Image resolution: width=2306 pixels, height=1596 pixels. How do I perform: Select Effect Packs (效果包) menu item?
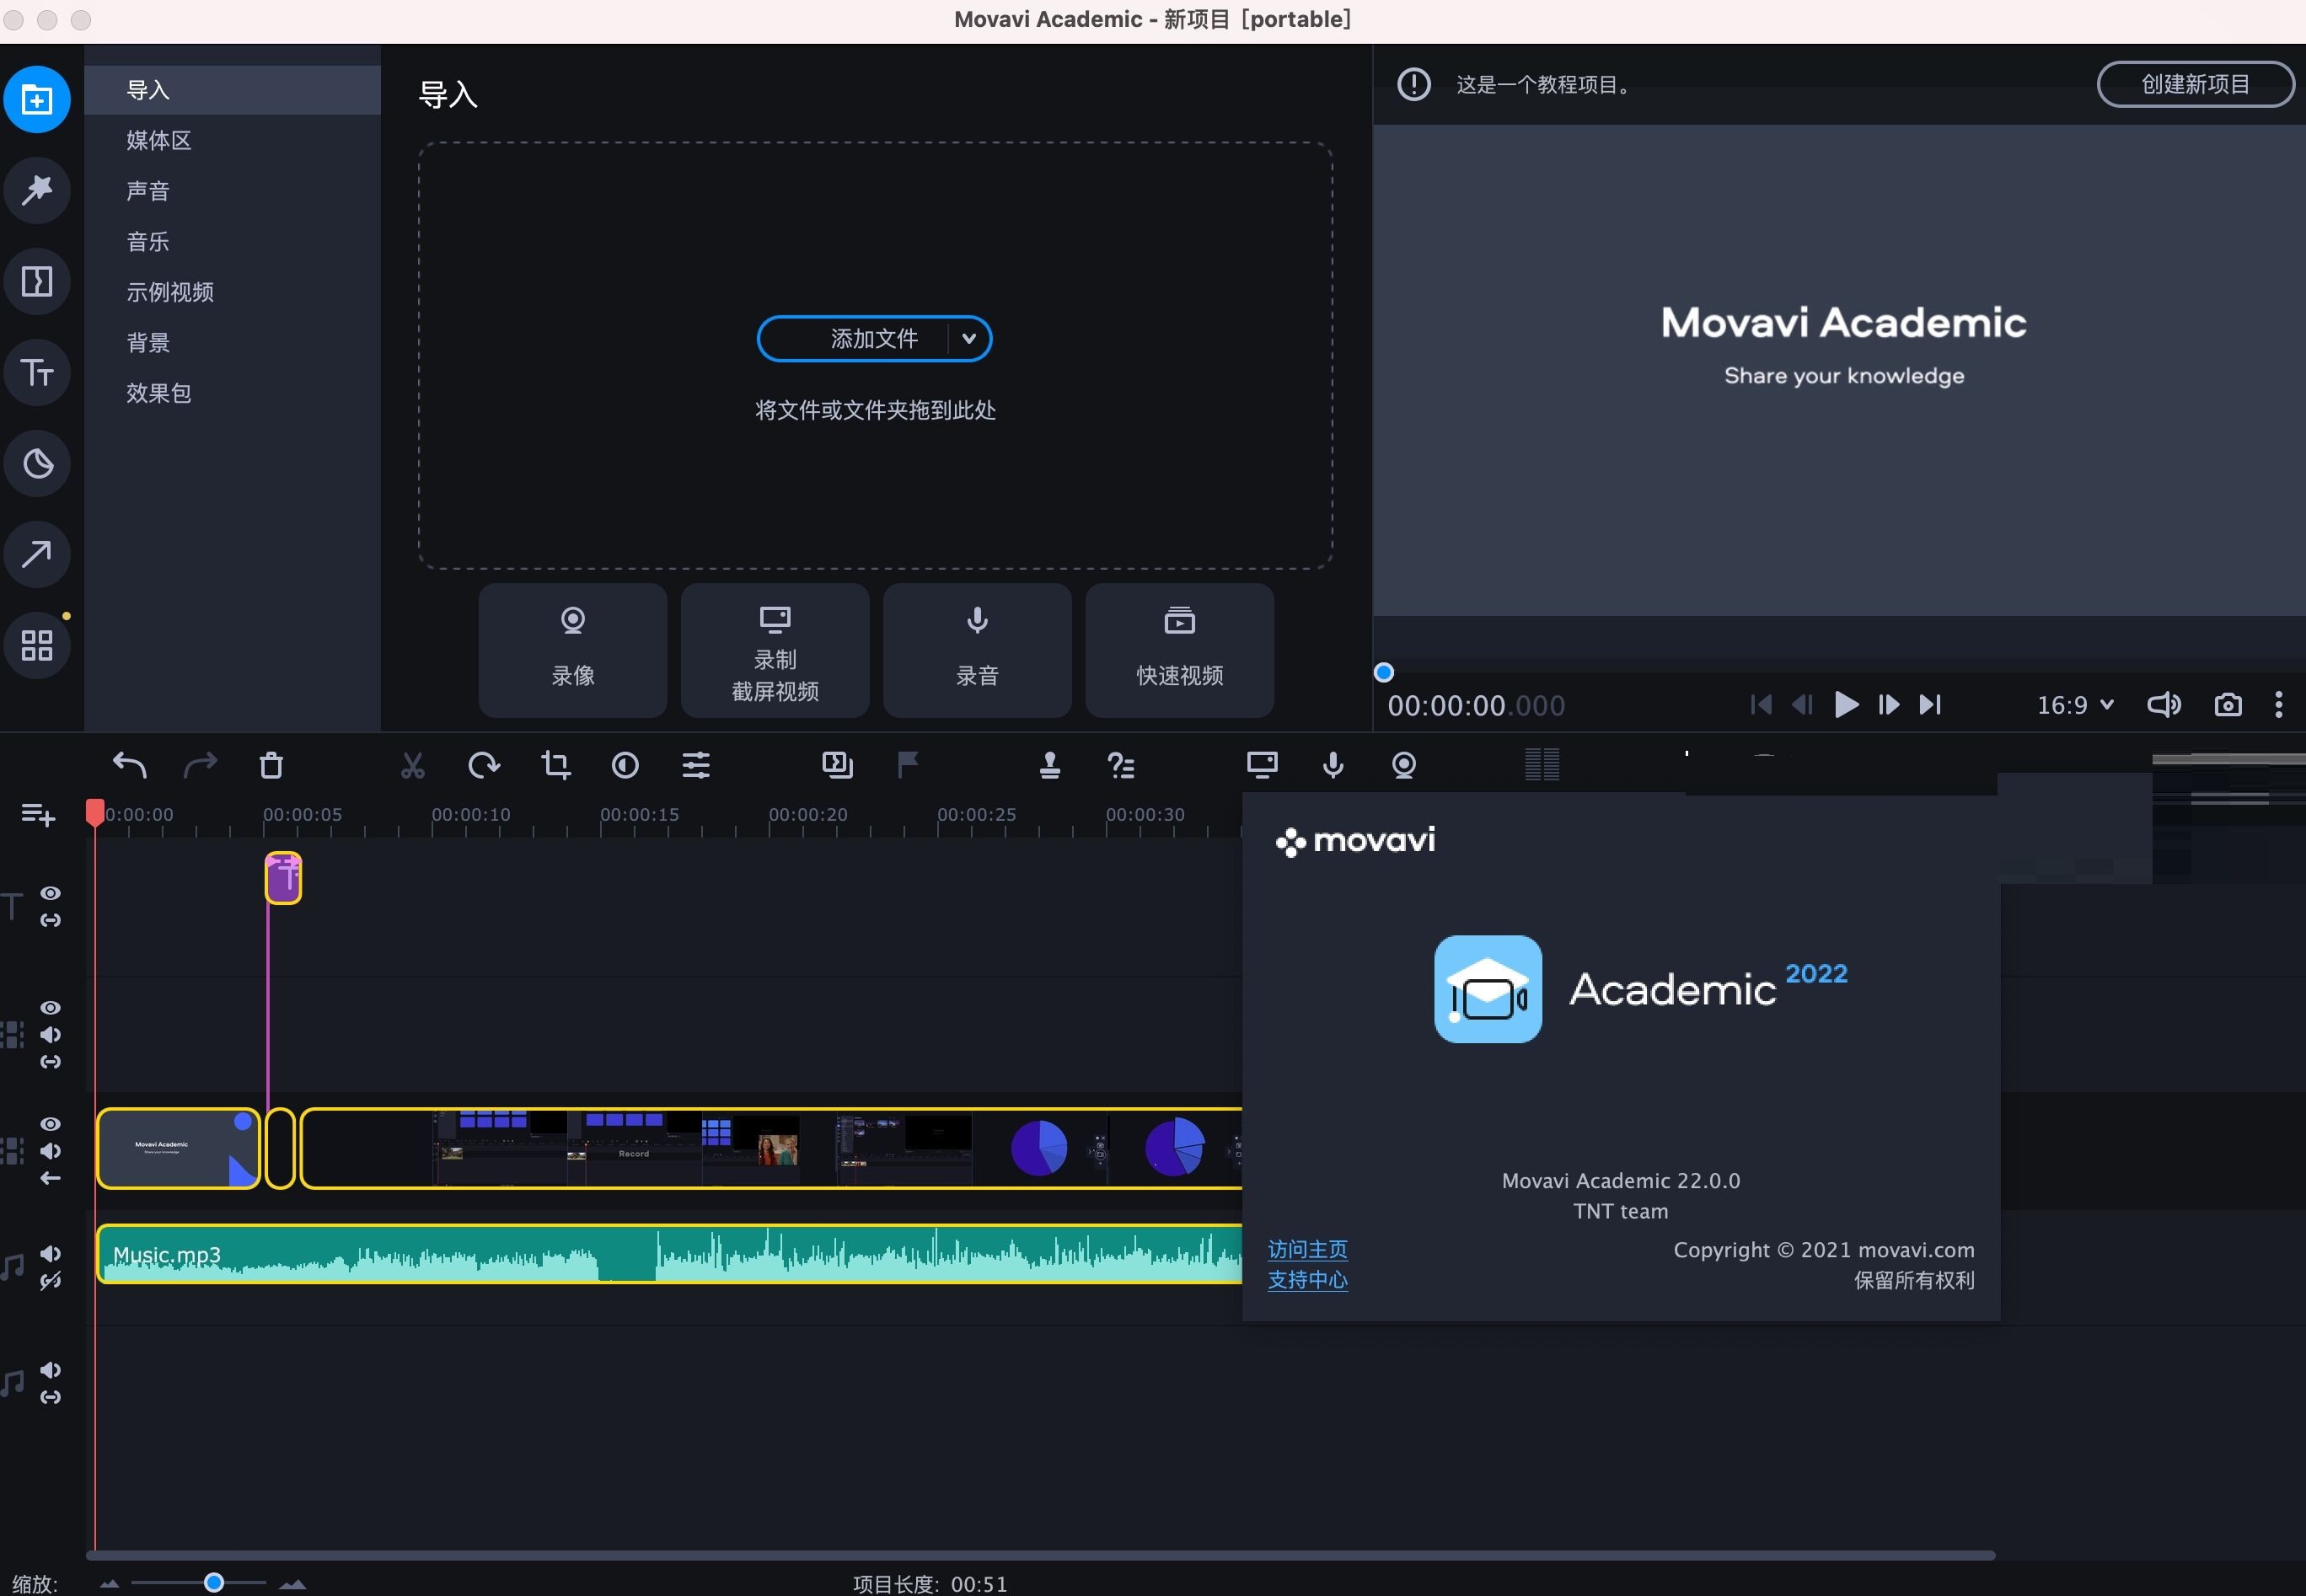[232, 393]
